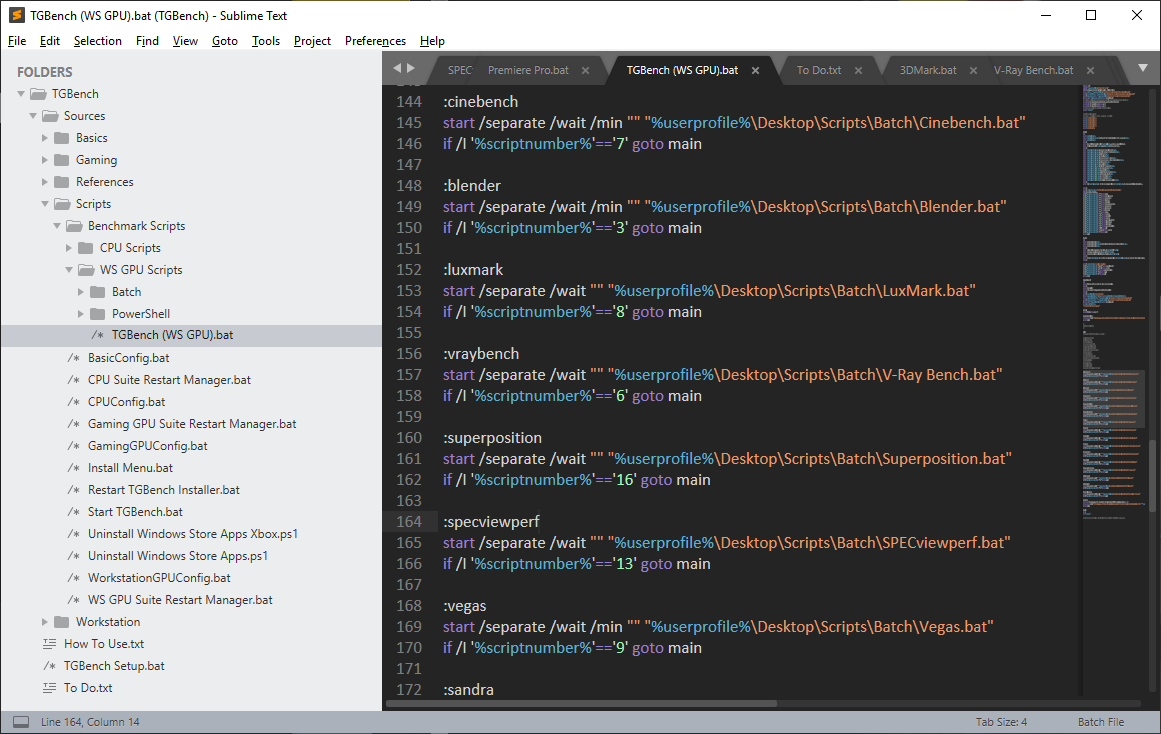Click the PowerShell folder icon
Viewport: 1161px width, 734px height.
click(98, 314)
